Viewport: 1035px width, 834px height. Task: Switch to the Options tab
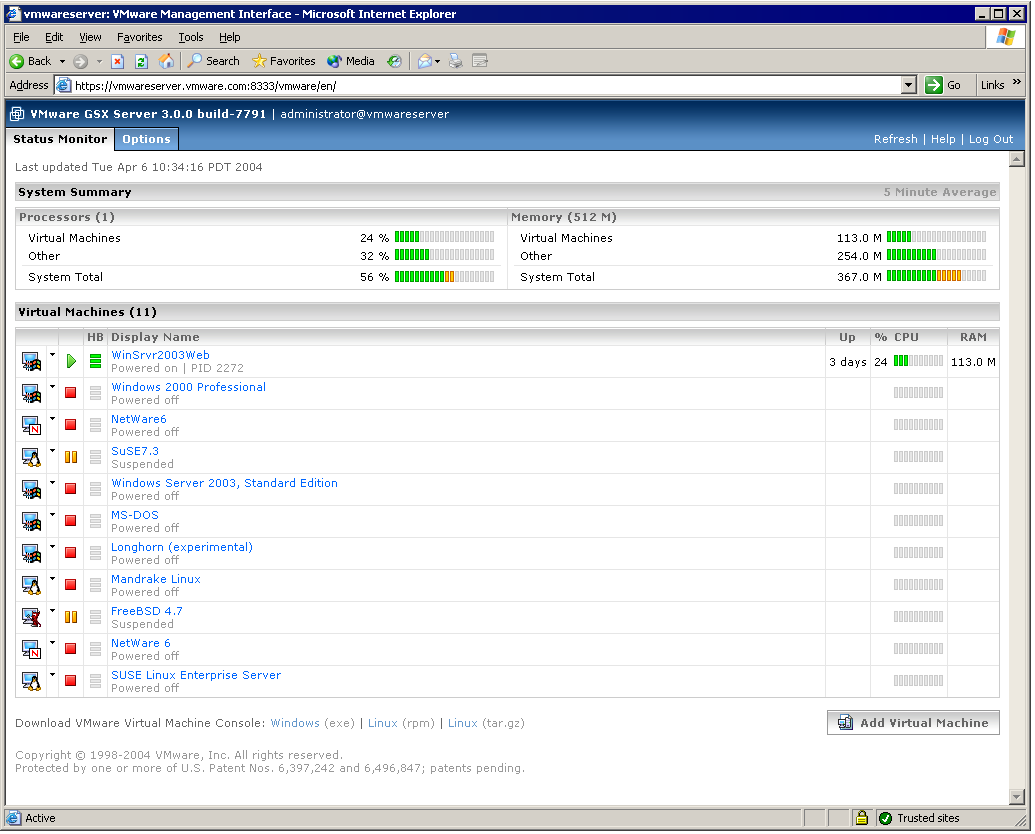click(x=147, y=139)
